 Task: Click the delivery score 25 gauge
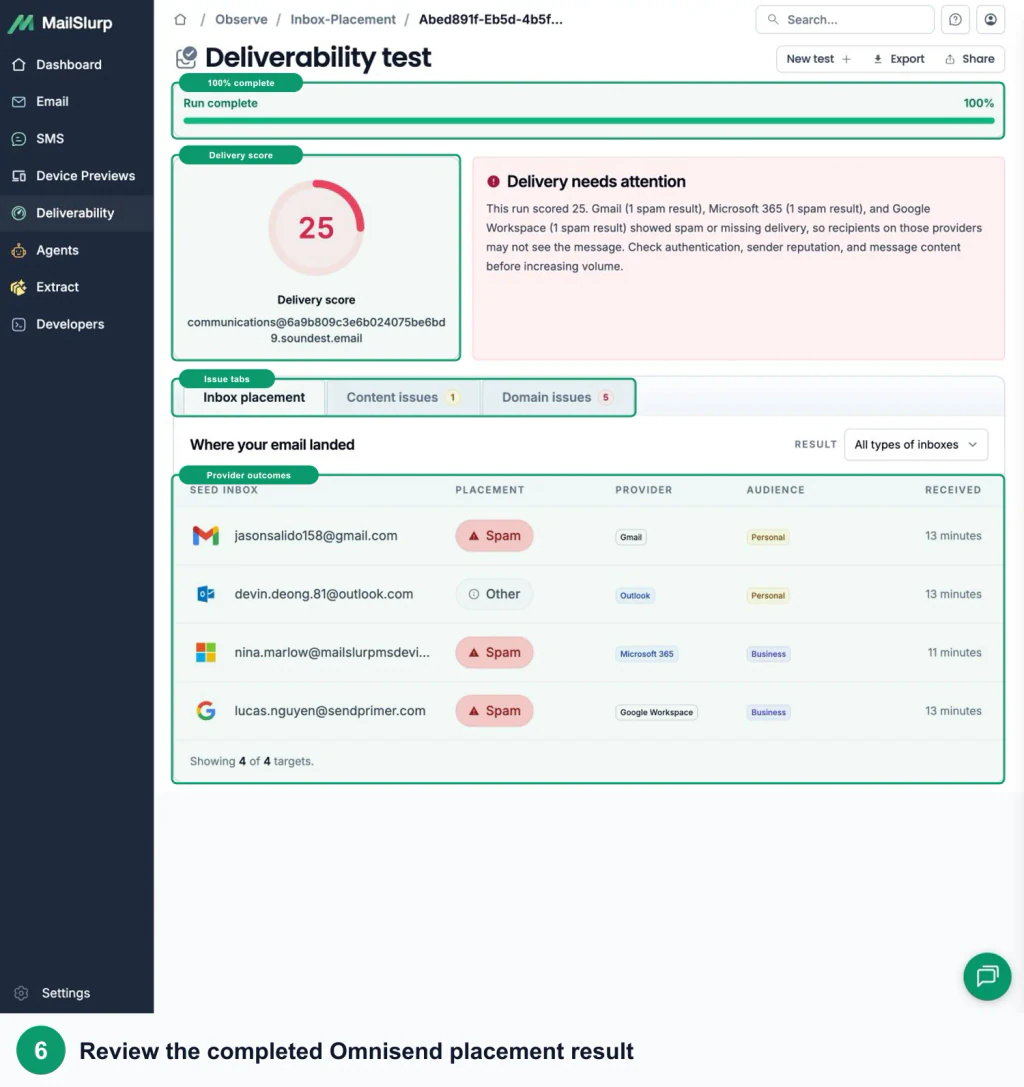click(x=316, y=228)
